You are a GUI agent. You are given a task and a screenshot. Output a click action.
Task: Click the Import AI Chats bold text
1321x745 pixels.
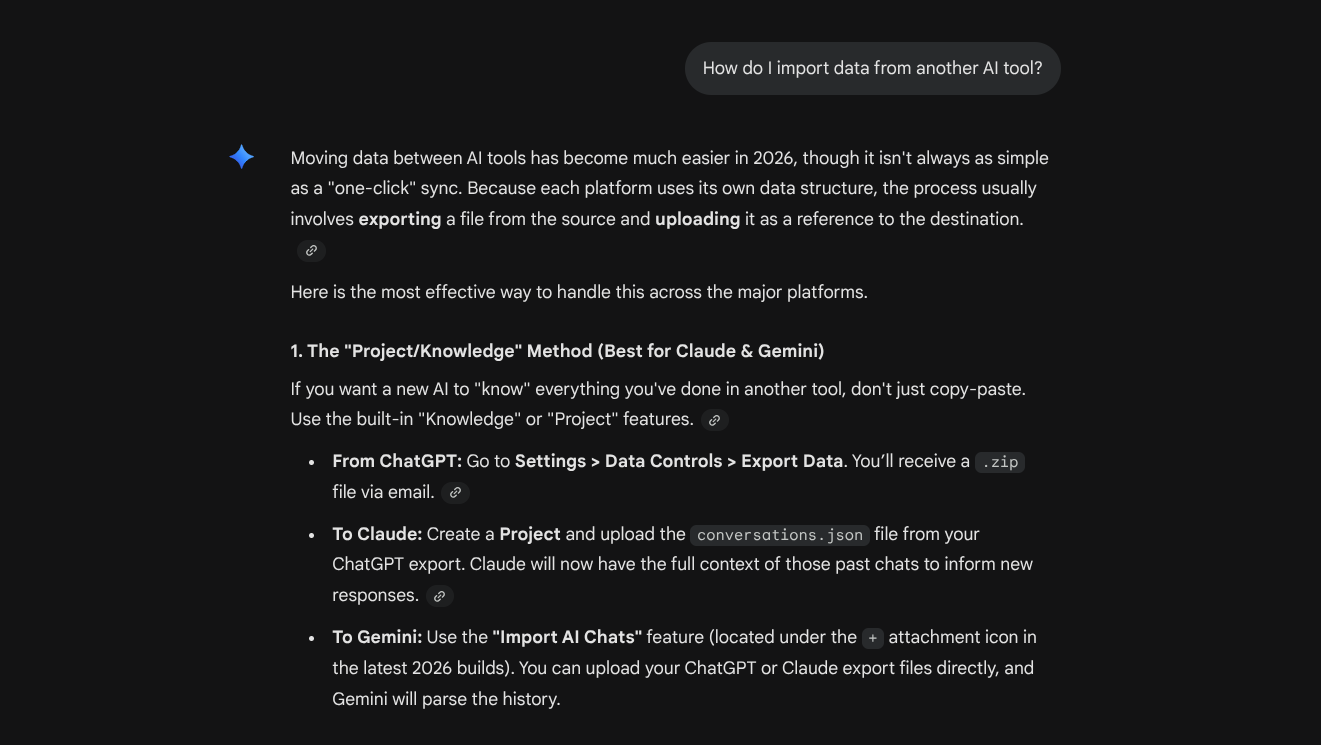tap(566, 637)
